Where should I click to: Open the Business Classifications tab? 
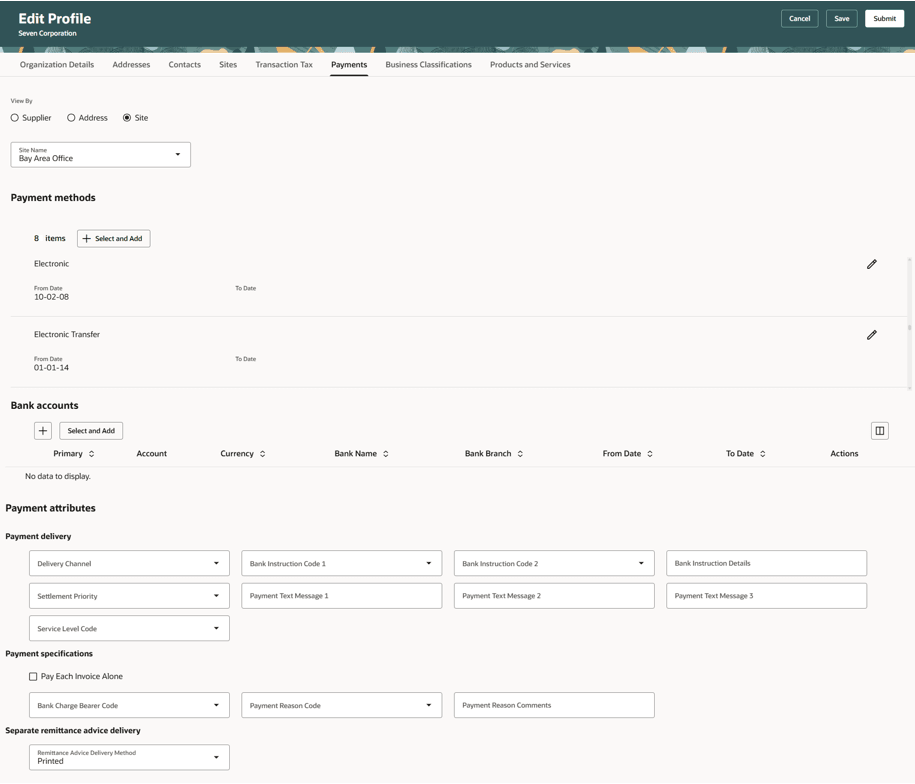(x=428, y=64)
